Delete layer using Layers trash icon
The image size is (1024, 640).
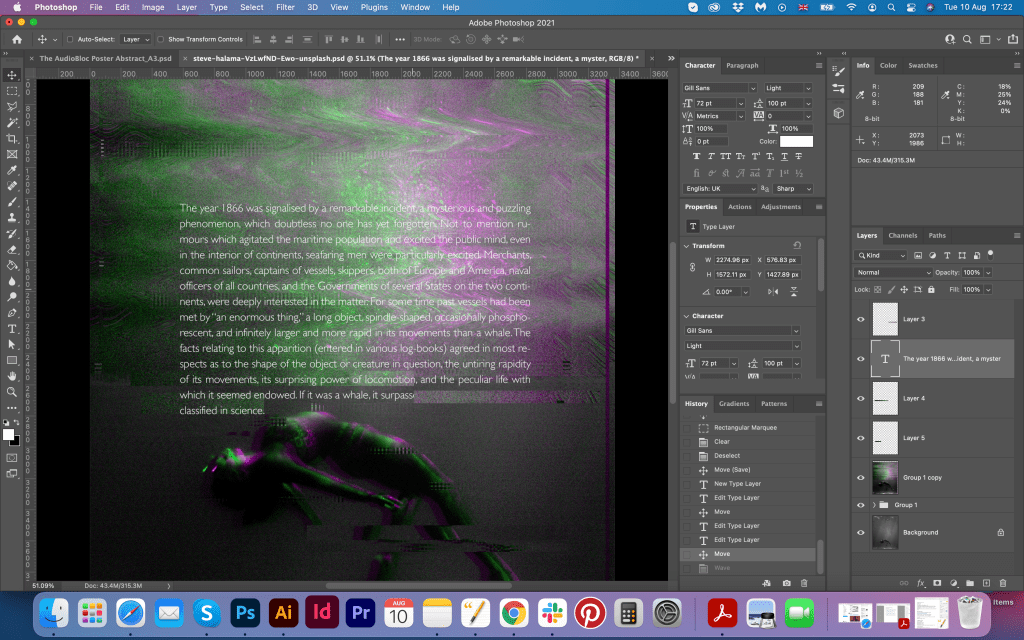(x=1003, y=582)
